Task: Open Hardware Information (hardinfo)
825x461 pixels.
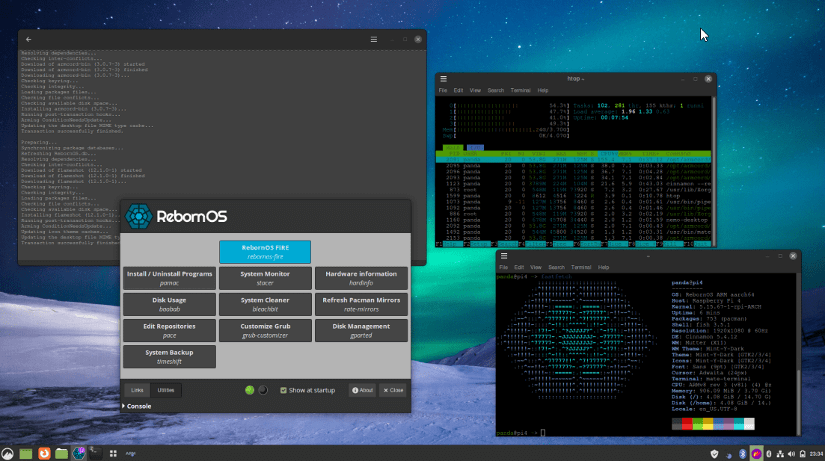Action: pos(361,278)
